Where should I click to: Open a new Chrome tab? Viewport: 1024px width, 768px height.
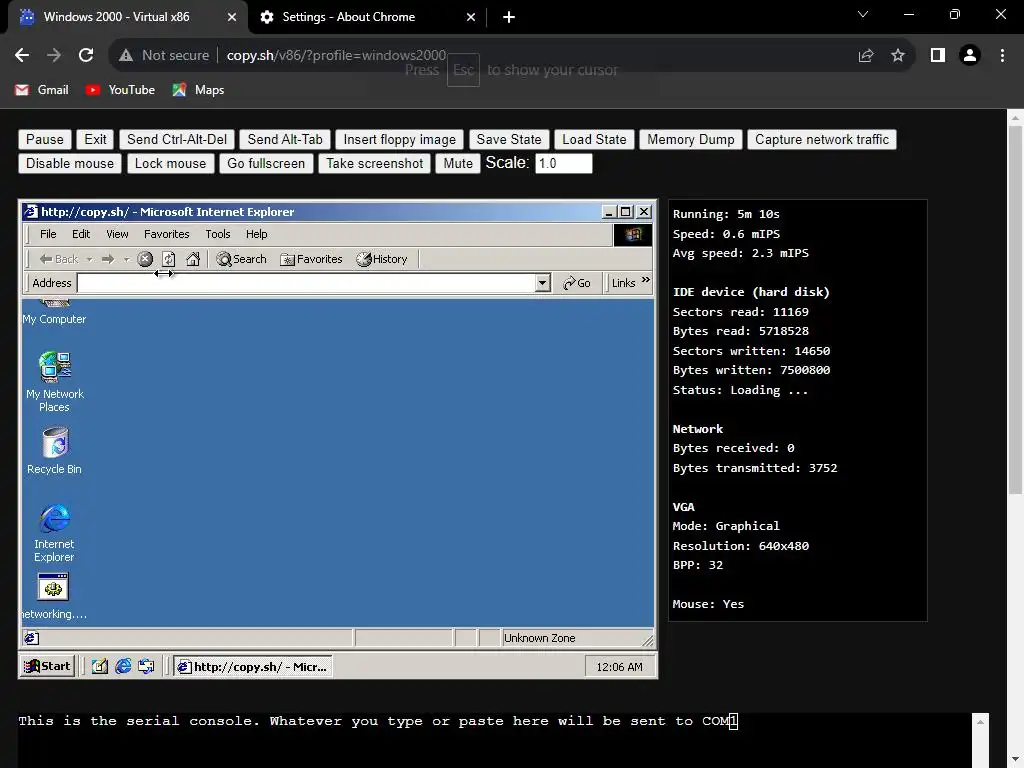[x=509, y=17]
